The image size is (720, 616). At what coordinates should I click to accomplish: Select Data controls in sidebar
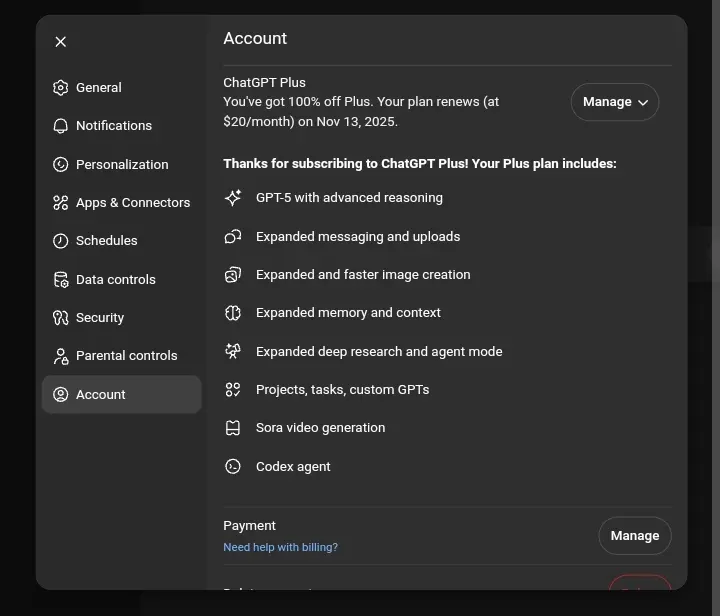point(122,280)
